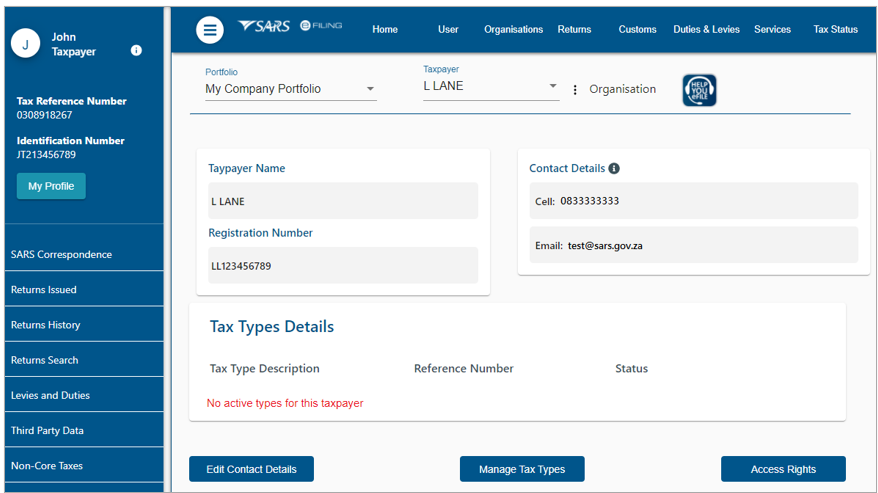The width and height of the screenshot is (878, 493).
Task: Click John Taxpayer's avatar circle
Action: (25, 44)
